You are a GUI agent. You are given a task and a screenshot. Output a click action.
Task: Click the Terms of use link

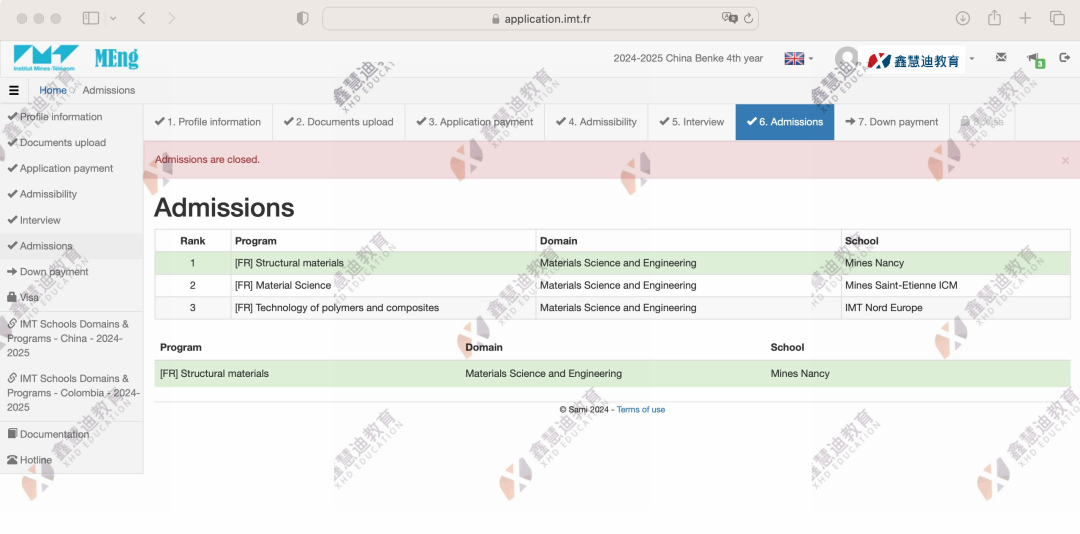coord(641,409)
